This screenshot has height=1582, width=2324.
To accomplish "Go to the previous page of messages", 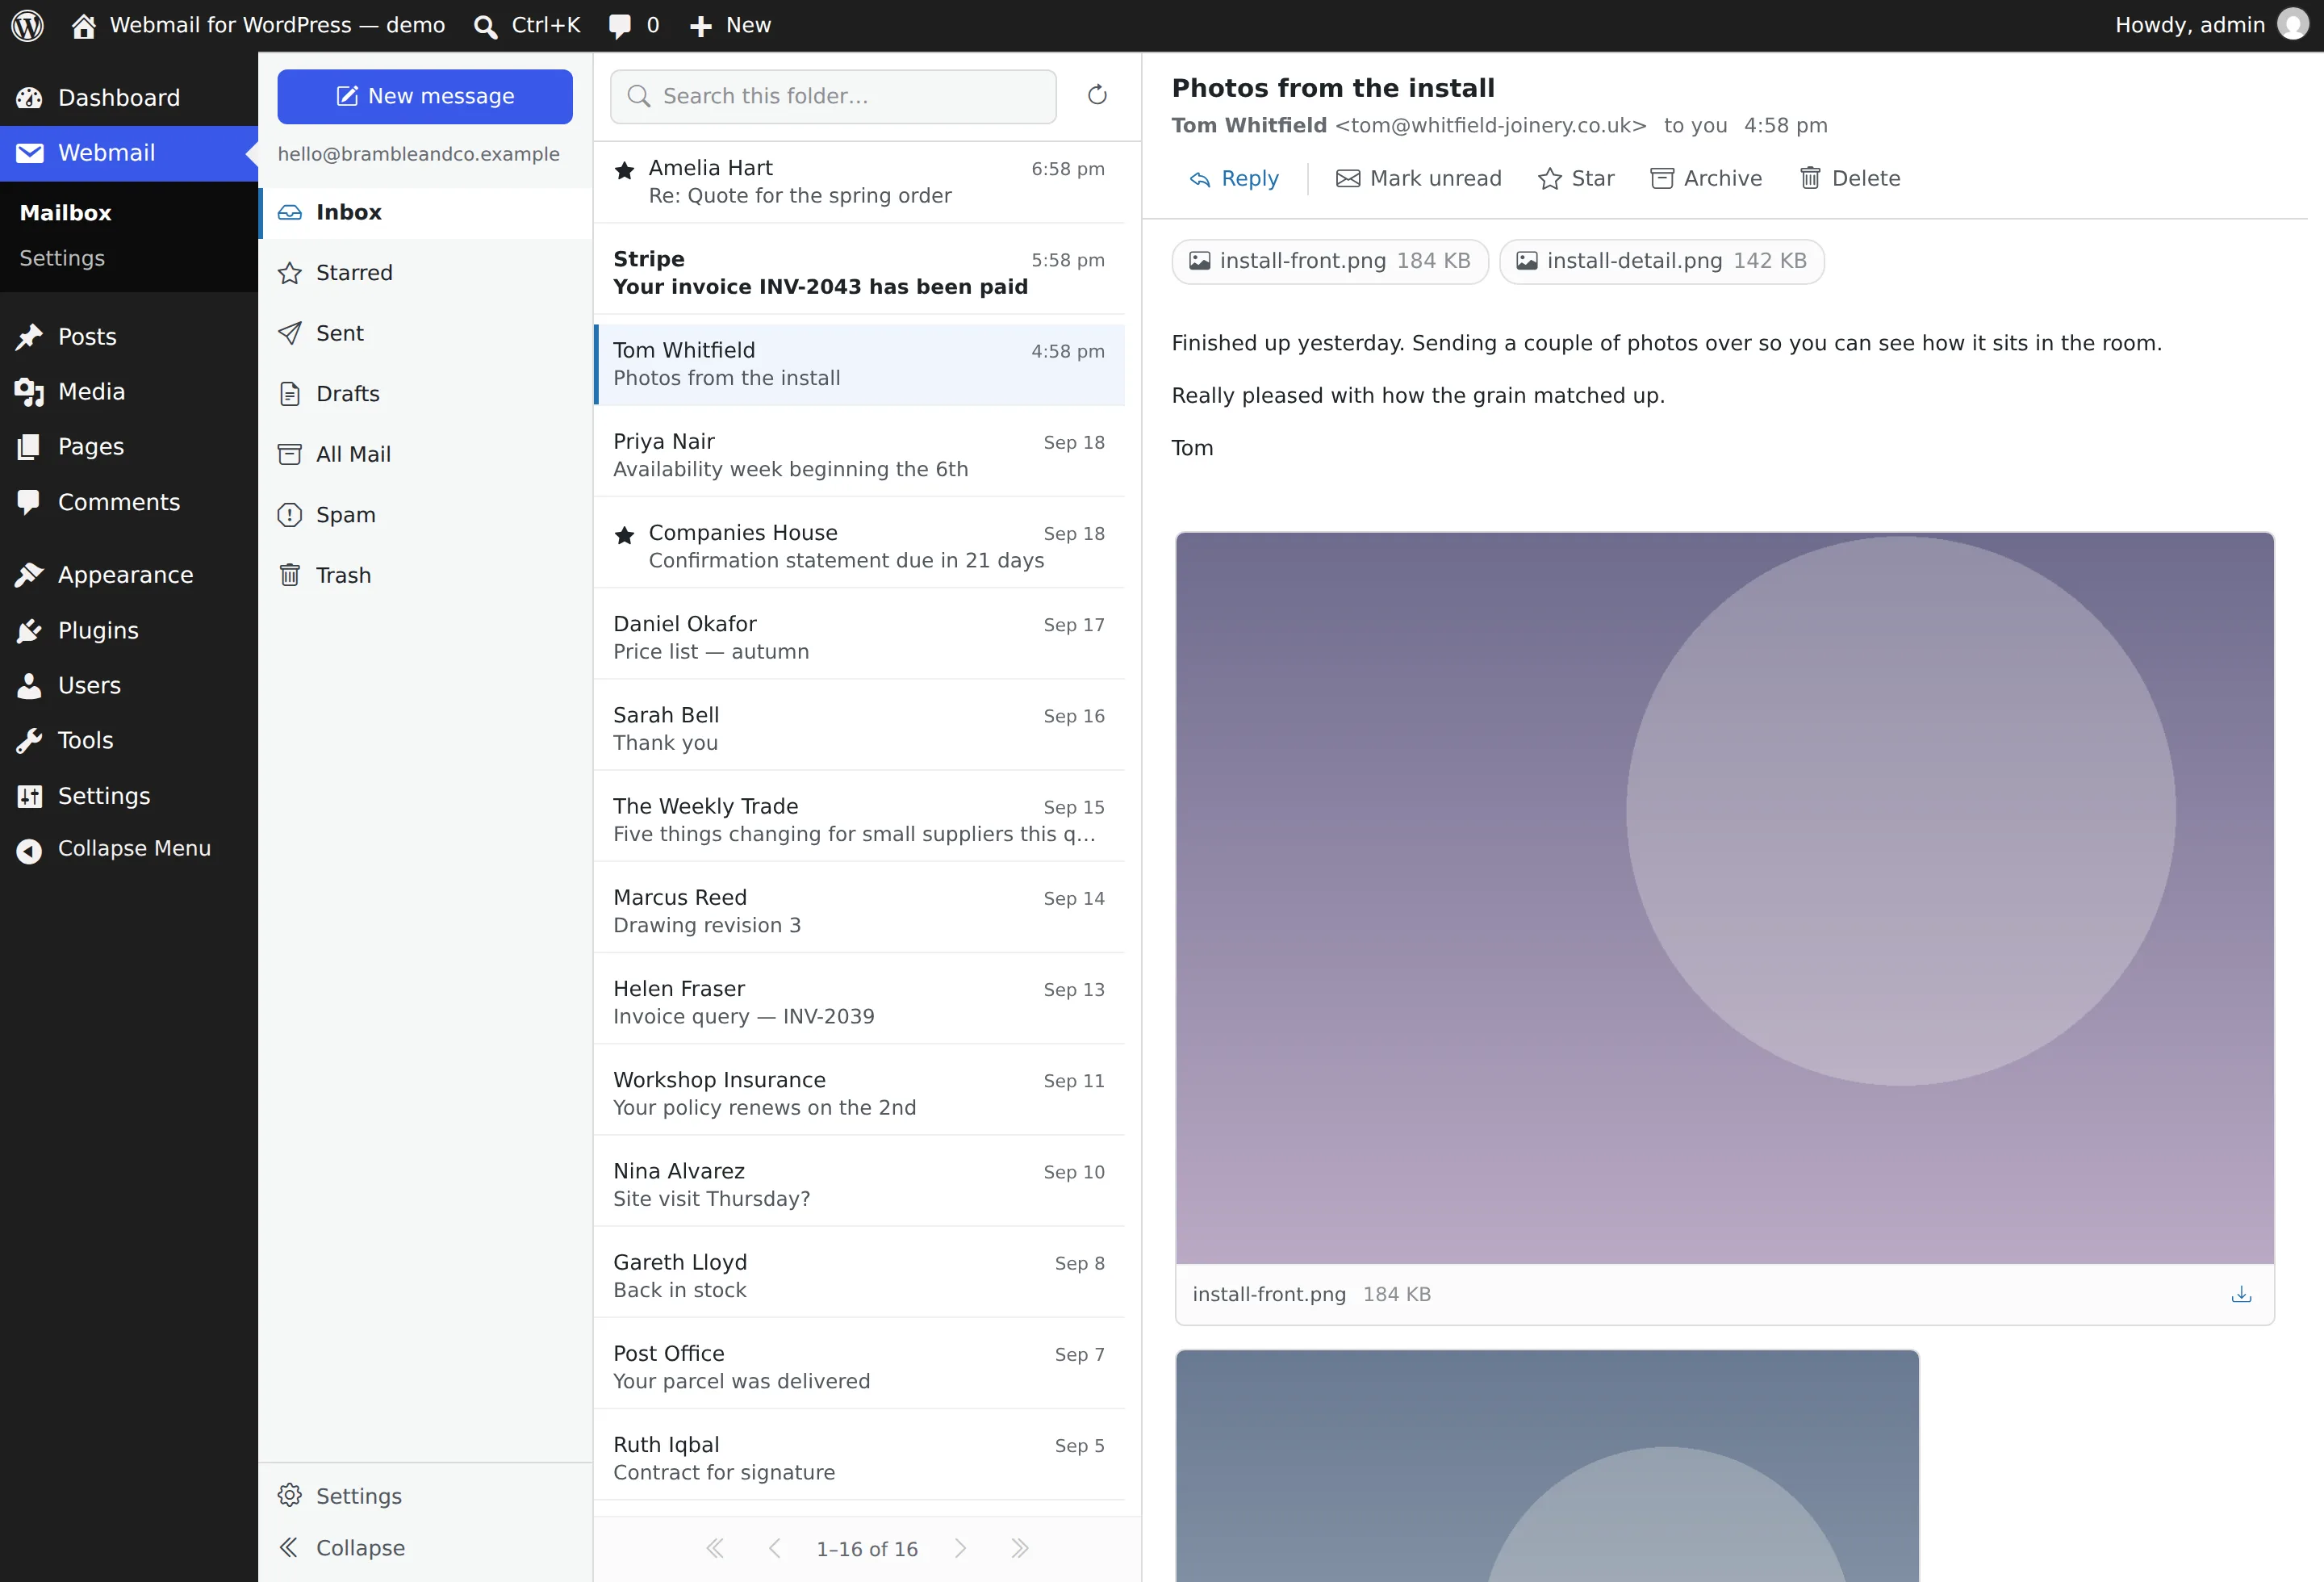I will pos(774,1549).
